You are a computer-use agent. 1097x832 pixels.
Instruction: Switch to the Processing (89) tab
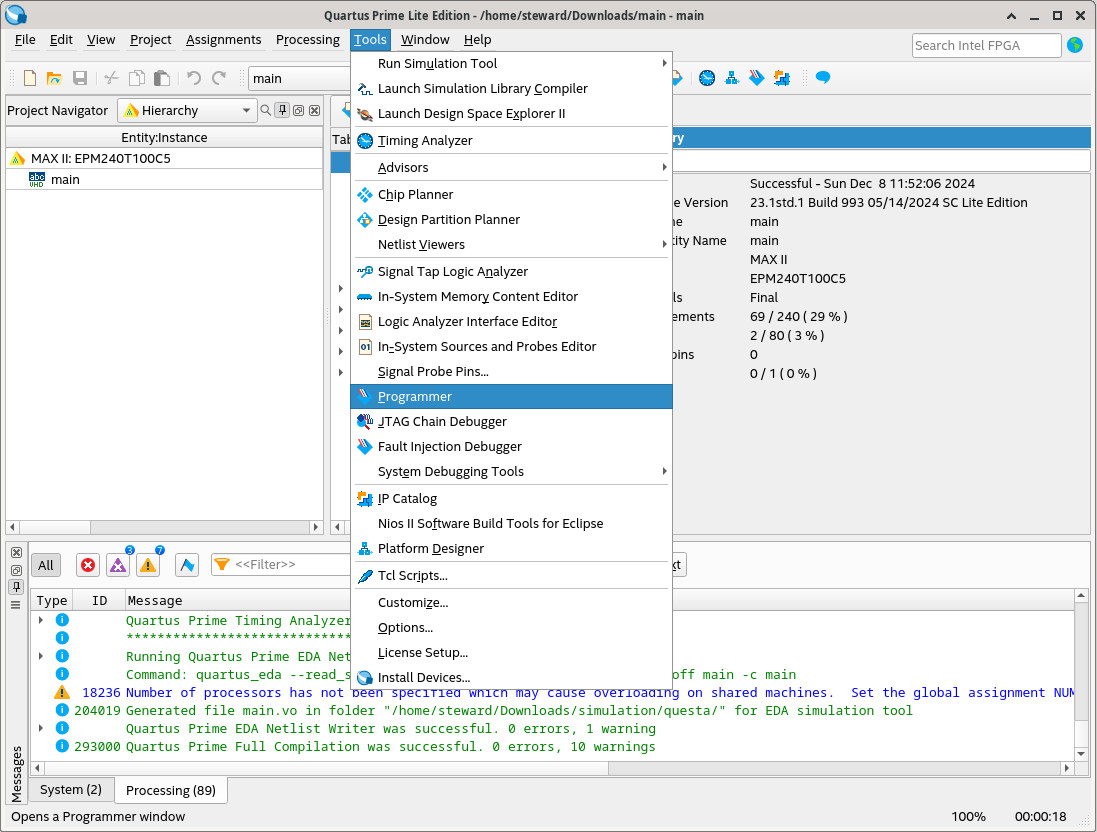pyautogui.click(x=171, y=790)
